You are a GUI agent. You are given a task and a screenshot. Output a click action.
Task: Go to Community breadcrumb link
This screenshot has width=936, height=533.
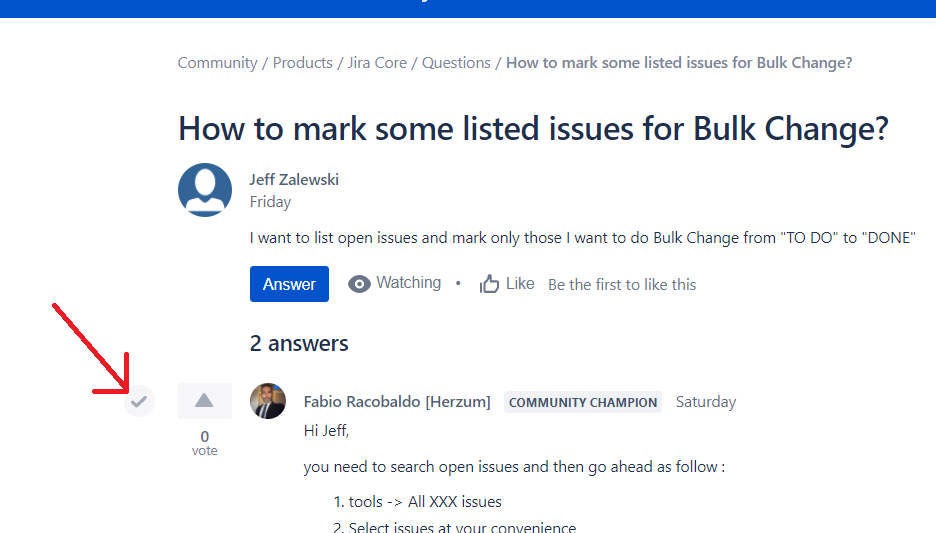[x=217, y=63]
